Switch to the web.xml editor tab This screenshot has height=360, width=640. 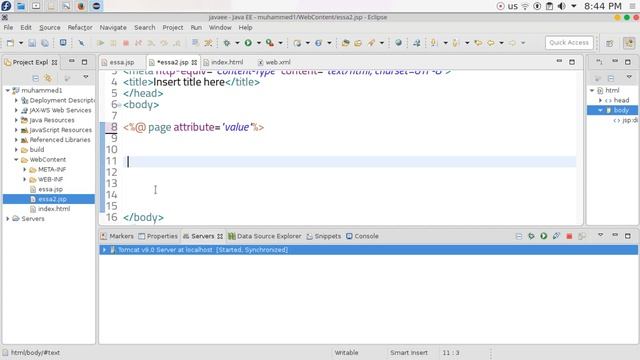pos(278,62)
